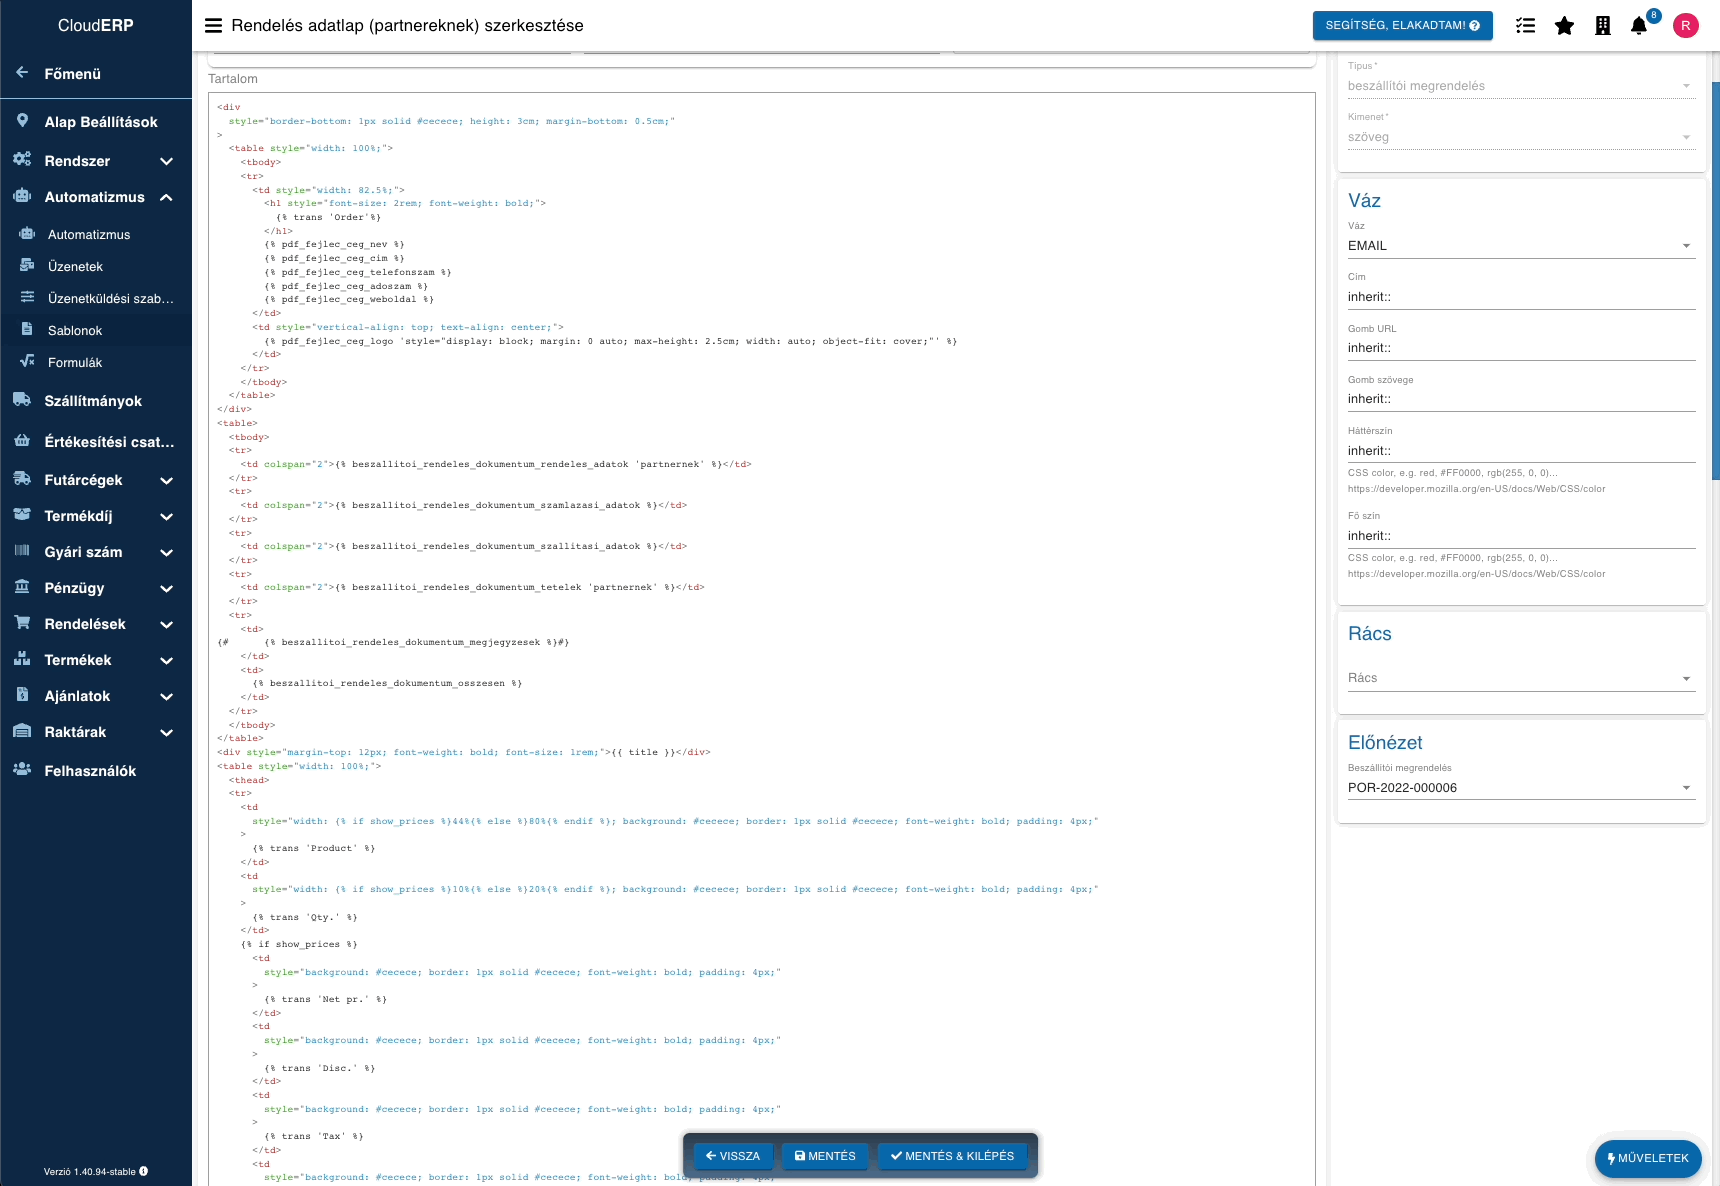Open notifications with the bell icon

click(x=1639, y=26)
